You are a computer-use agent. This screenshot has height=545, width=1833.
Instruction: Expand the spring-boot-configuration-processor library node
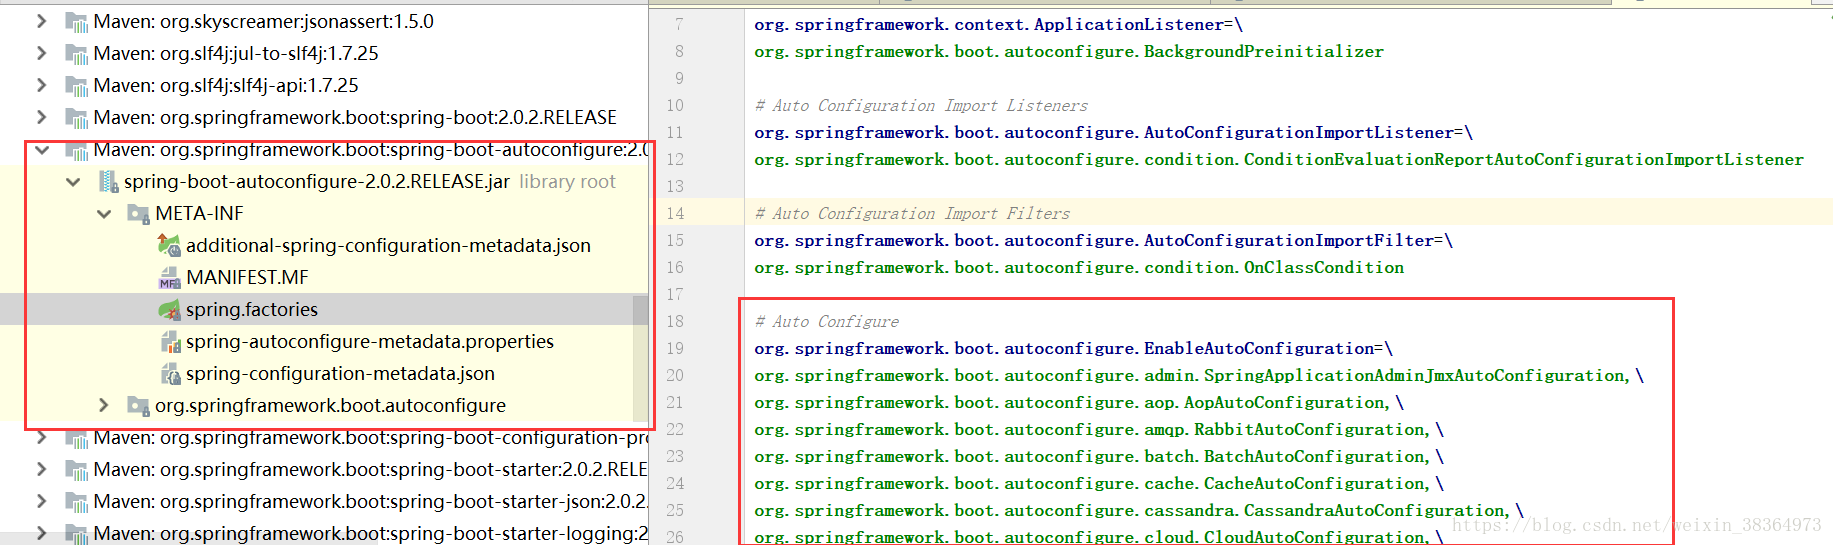pyautogui.click(x=41, y=437)
